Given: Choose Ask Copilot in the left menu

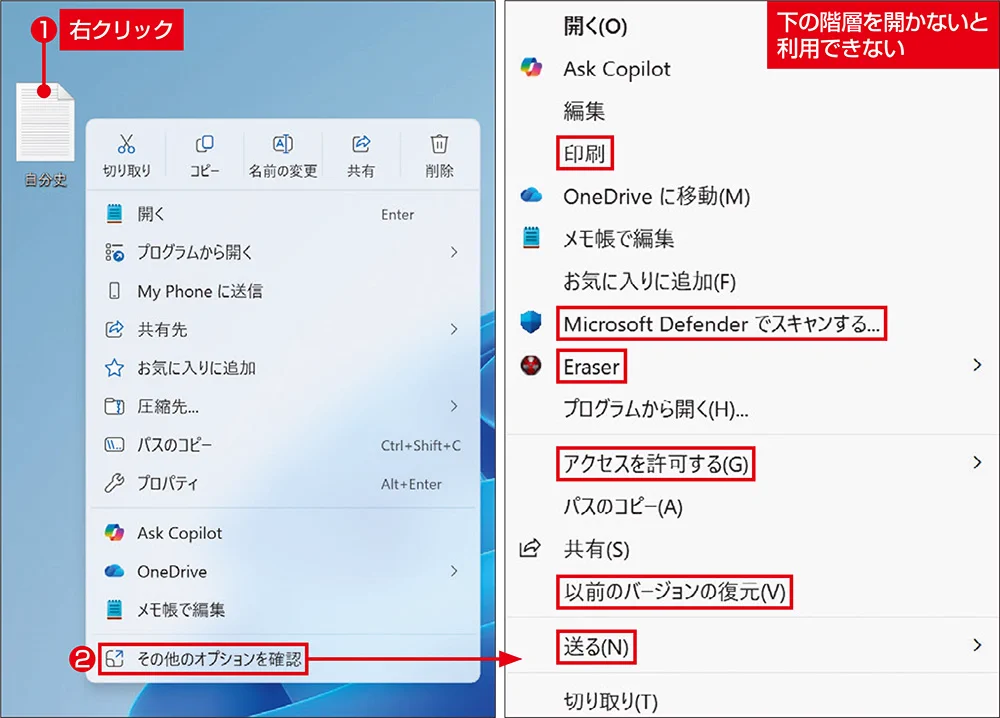Looking at the screenshot, I should tap(283, 532).
